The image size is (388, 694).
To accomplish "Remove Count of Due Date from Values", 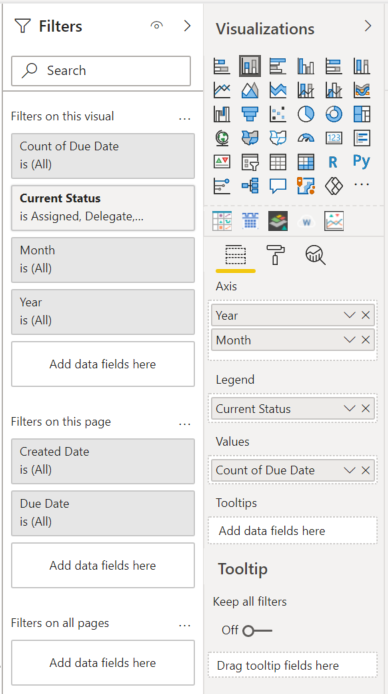I will (365, 470).
